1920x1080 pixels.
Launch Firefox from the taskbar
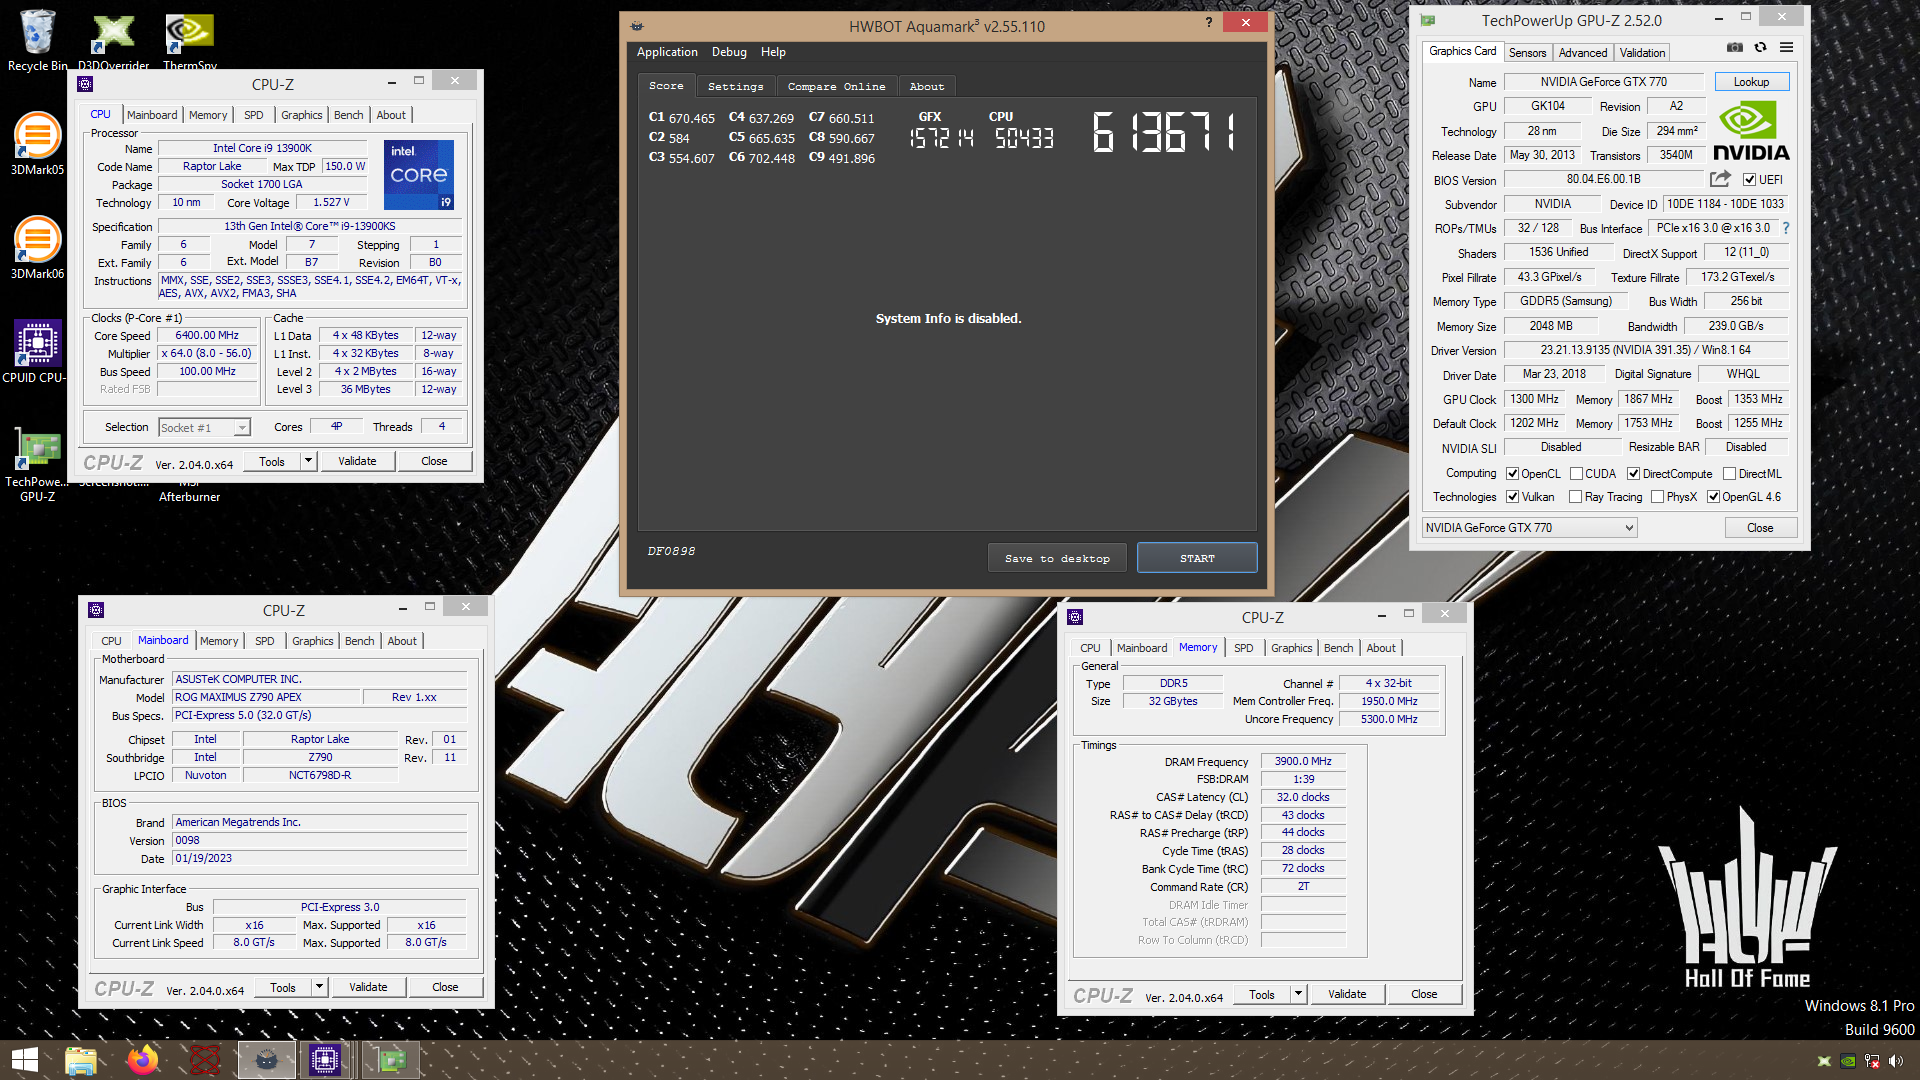143,1060
